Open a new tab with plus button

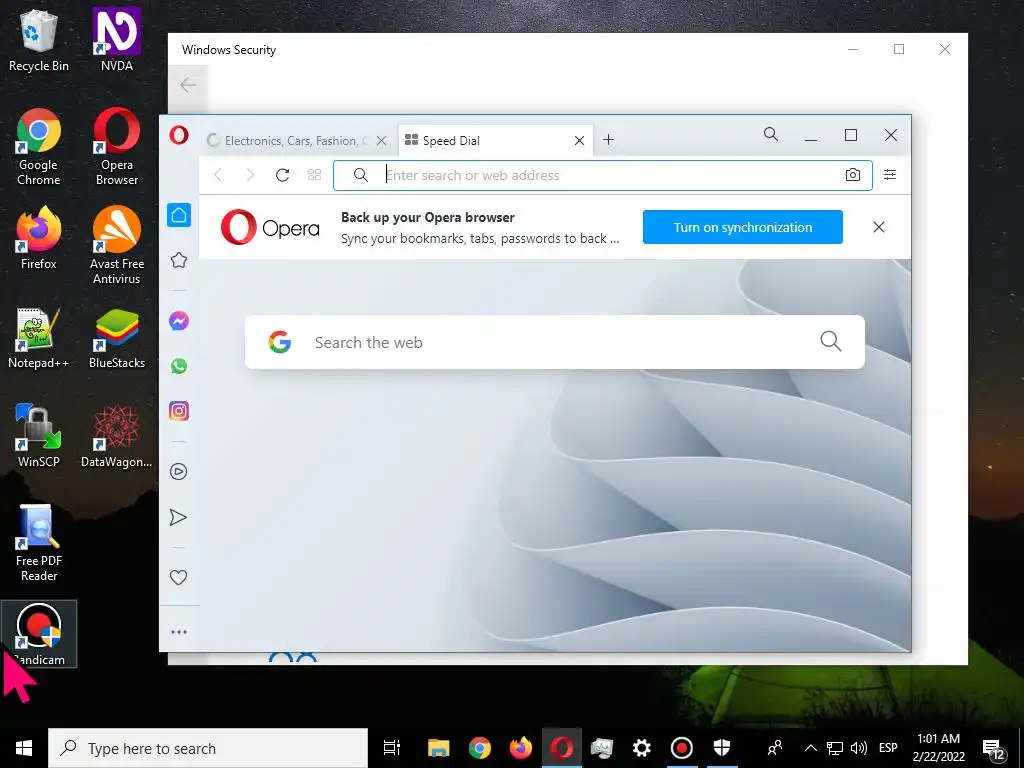coord(608,140)
